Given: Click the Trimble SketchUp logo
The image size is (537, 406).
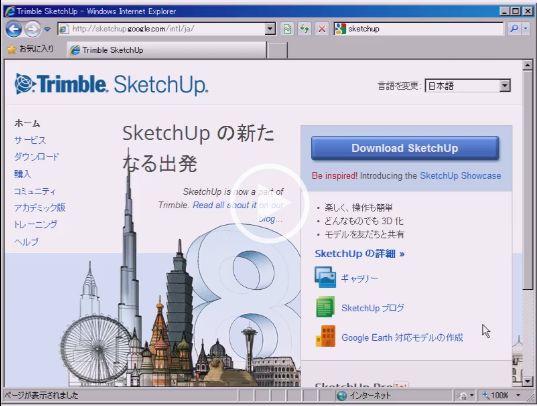Looking at the screenshot, I should pos(111,84).
